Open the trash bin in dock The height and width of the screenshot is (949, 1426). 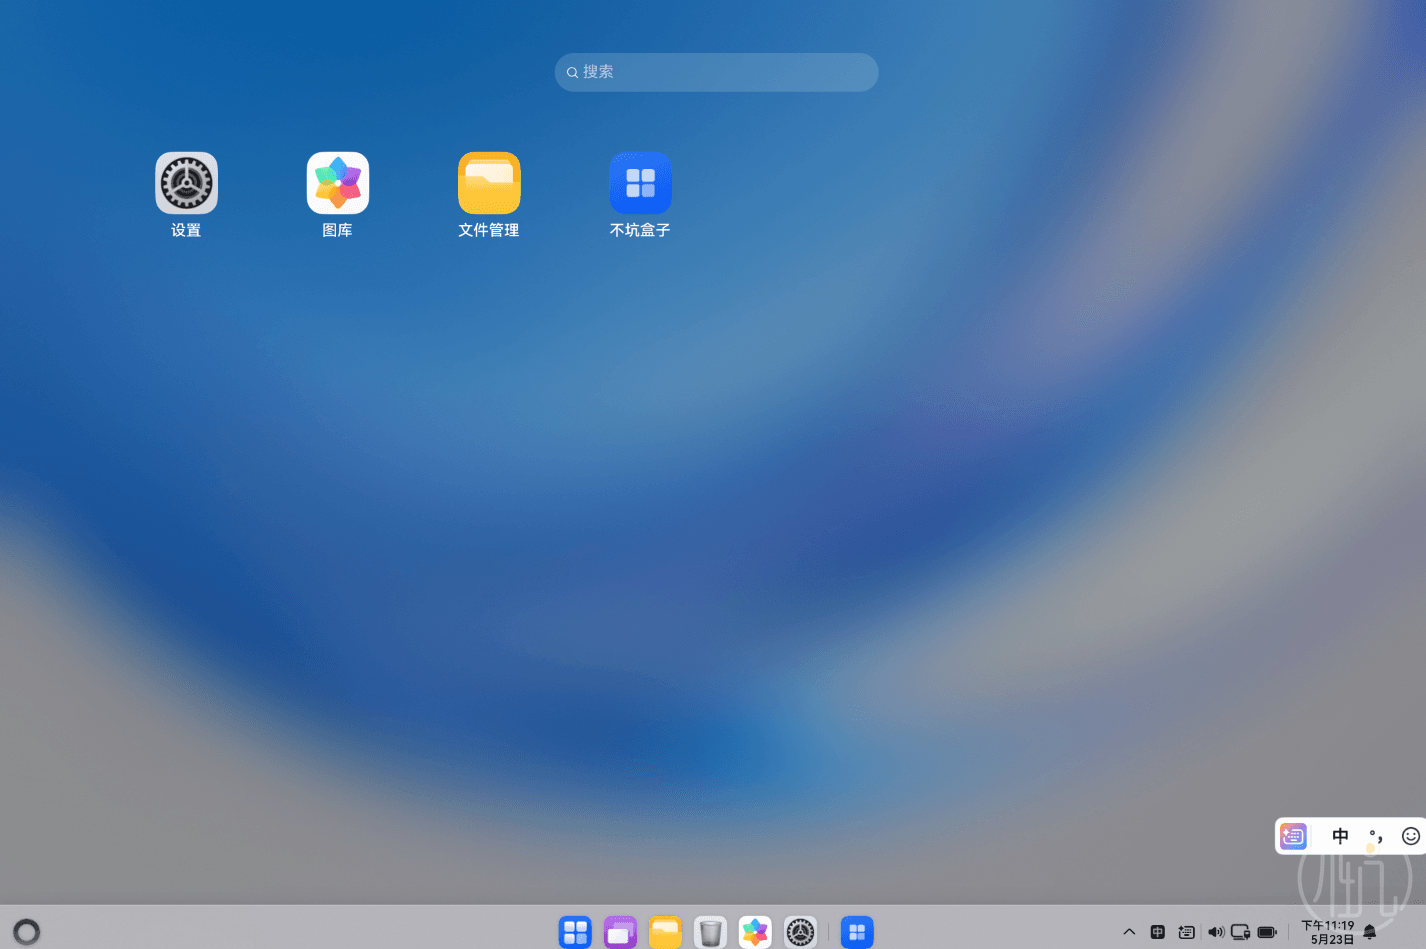pyautogui.click(x=710, y=932)
